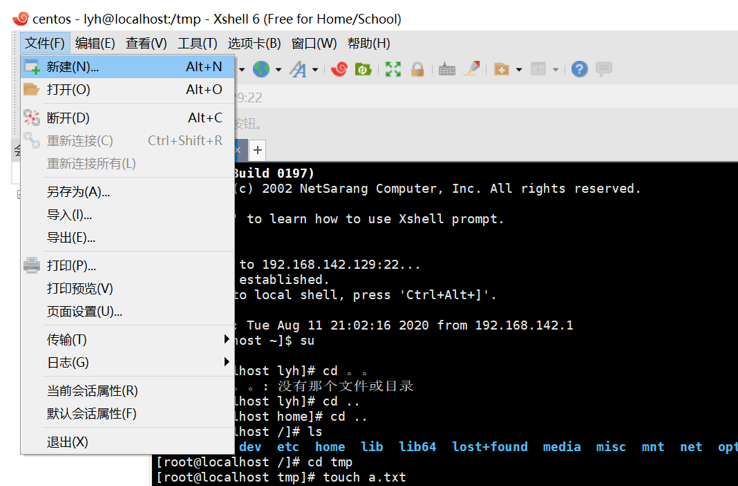Viewport: 738px width, 486px height.
Task: Select 打开(O) menu entry
Action: [x=127, y=89]
